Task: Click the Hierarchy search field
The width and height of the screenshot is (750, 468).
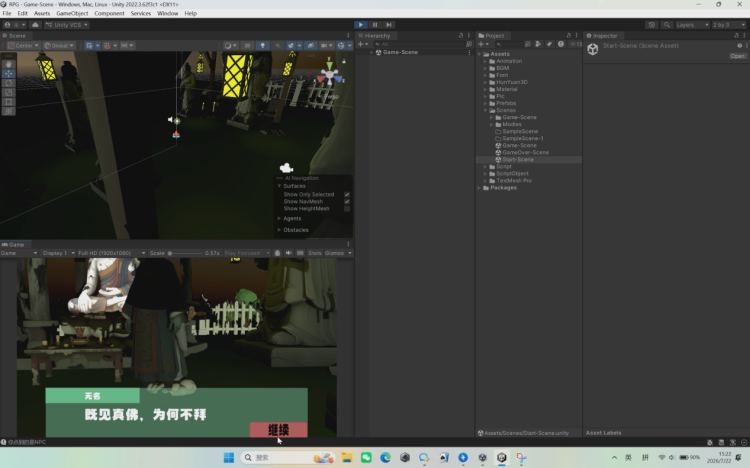Action: click(420, 44)
